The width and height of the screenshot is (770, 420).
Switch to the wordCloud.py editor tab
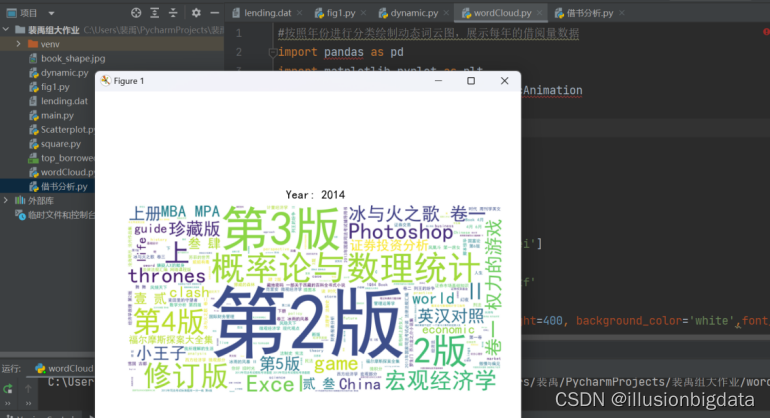pyautogui.click(x=502, y=13)
